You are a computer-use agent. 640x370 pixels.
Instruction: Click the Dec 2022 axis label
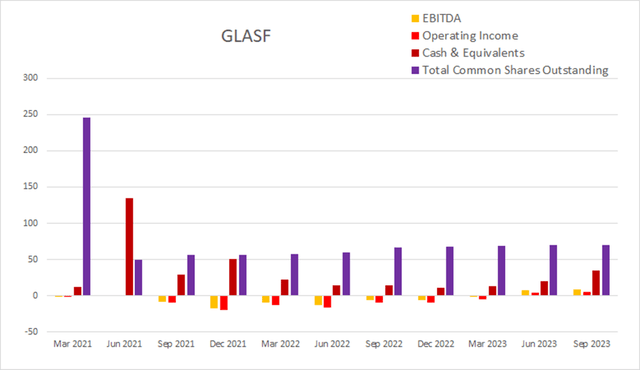click(x=436, y=344)
